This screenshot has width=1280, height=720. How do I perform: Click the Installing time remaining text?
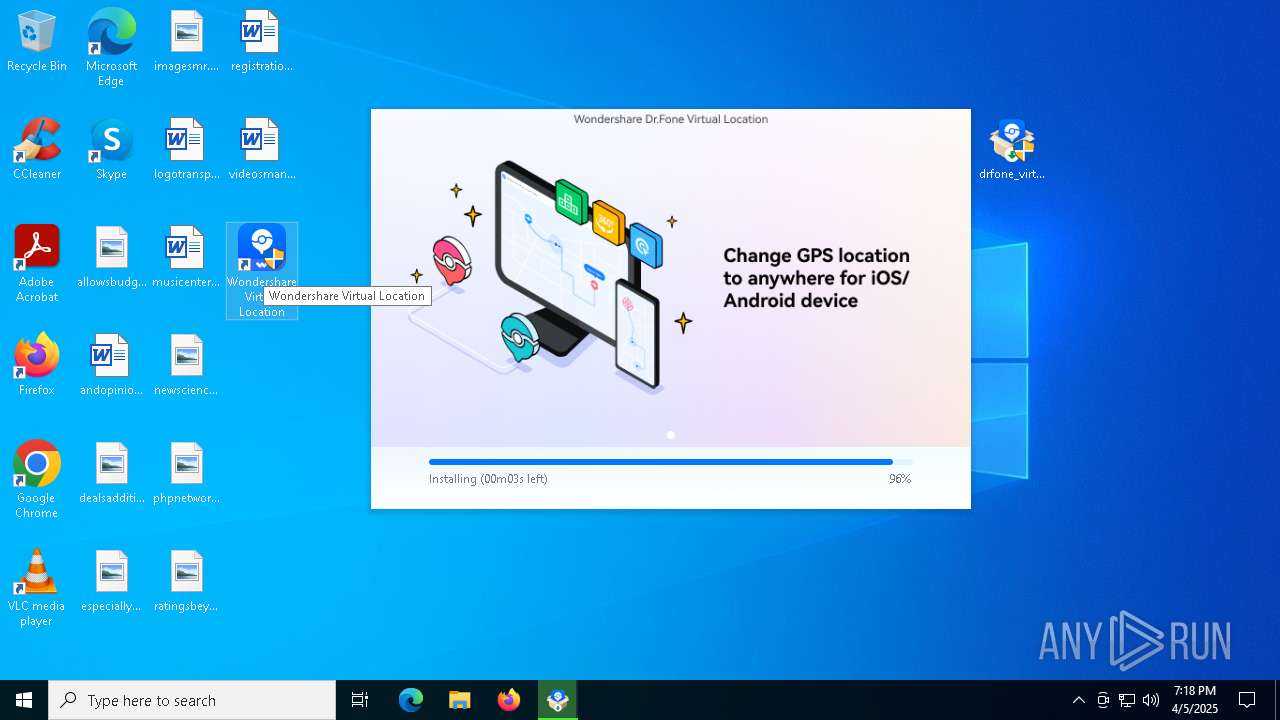[488, 479]
